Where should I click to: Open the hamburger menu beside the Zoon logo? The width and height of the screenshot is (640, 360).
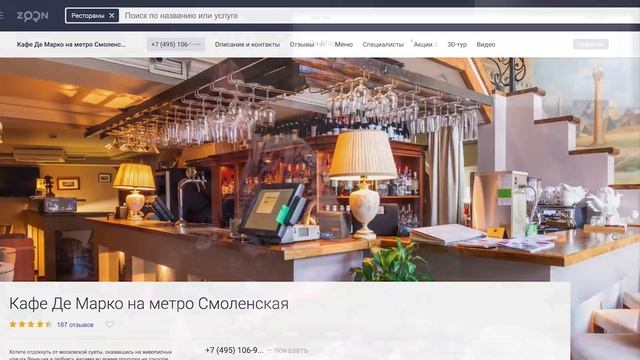(x=1, y=16)
